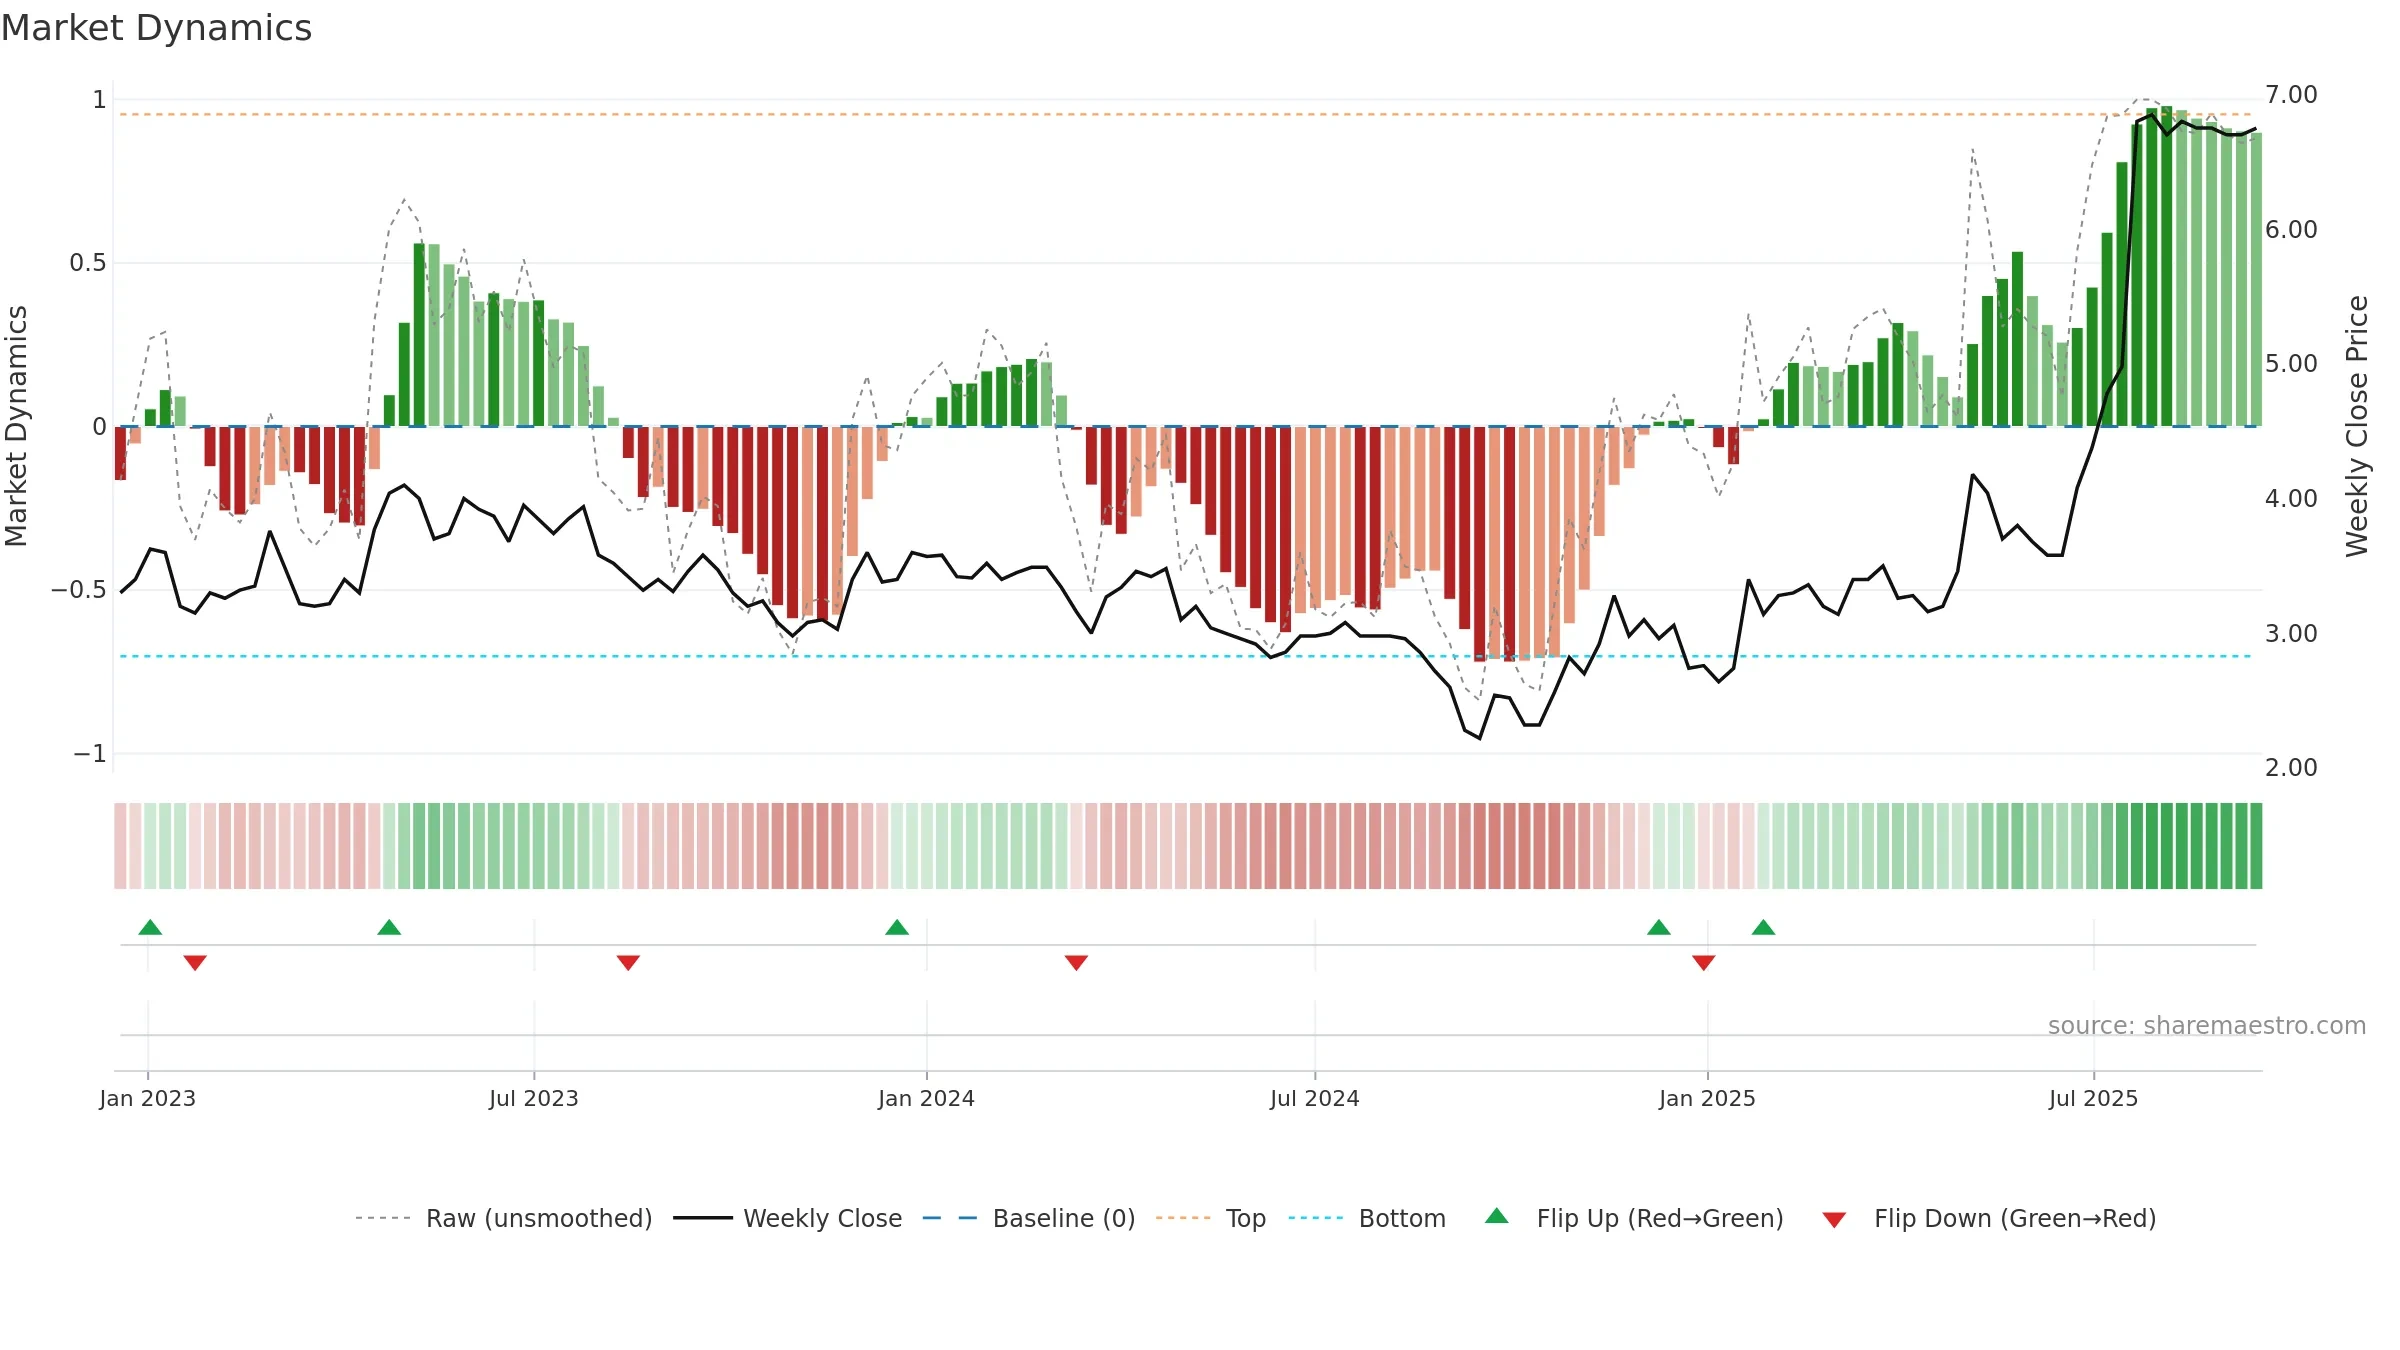Click the 6.00 price tick label
The image size is (2400, 1350).
pyautogui.click(x=2291, y=229)
